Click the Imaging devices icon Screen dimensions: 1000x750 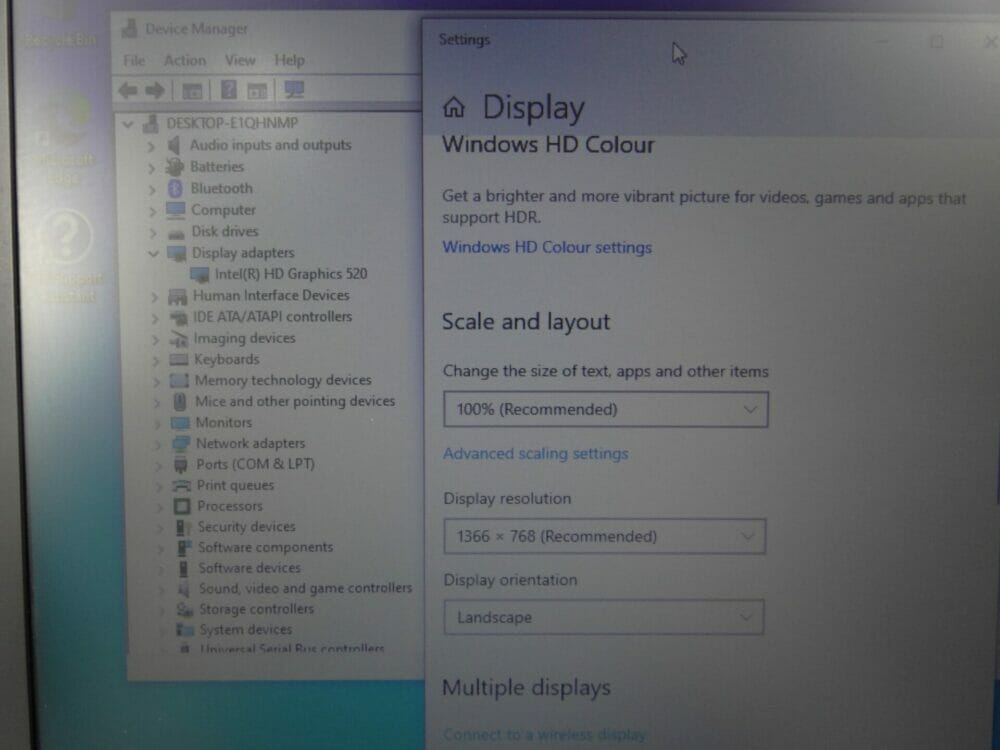(x=179, y=339)
